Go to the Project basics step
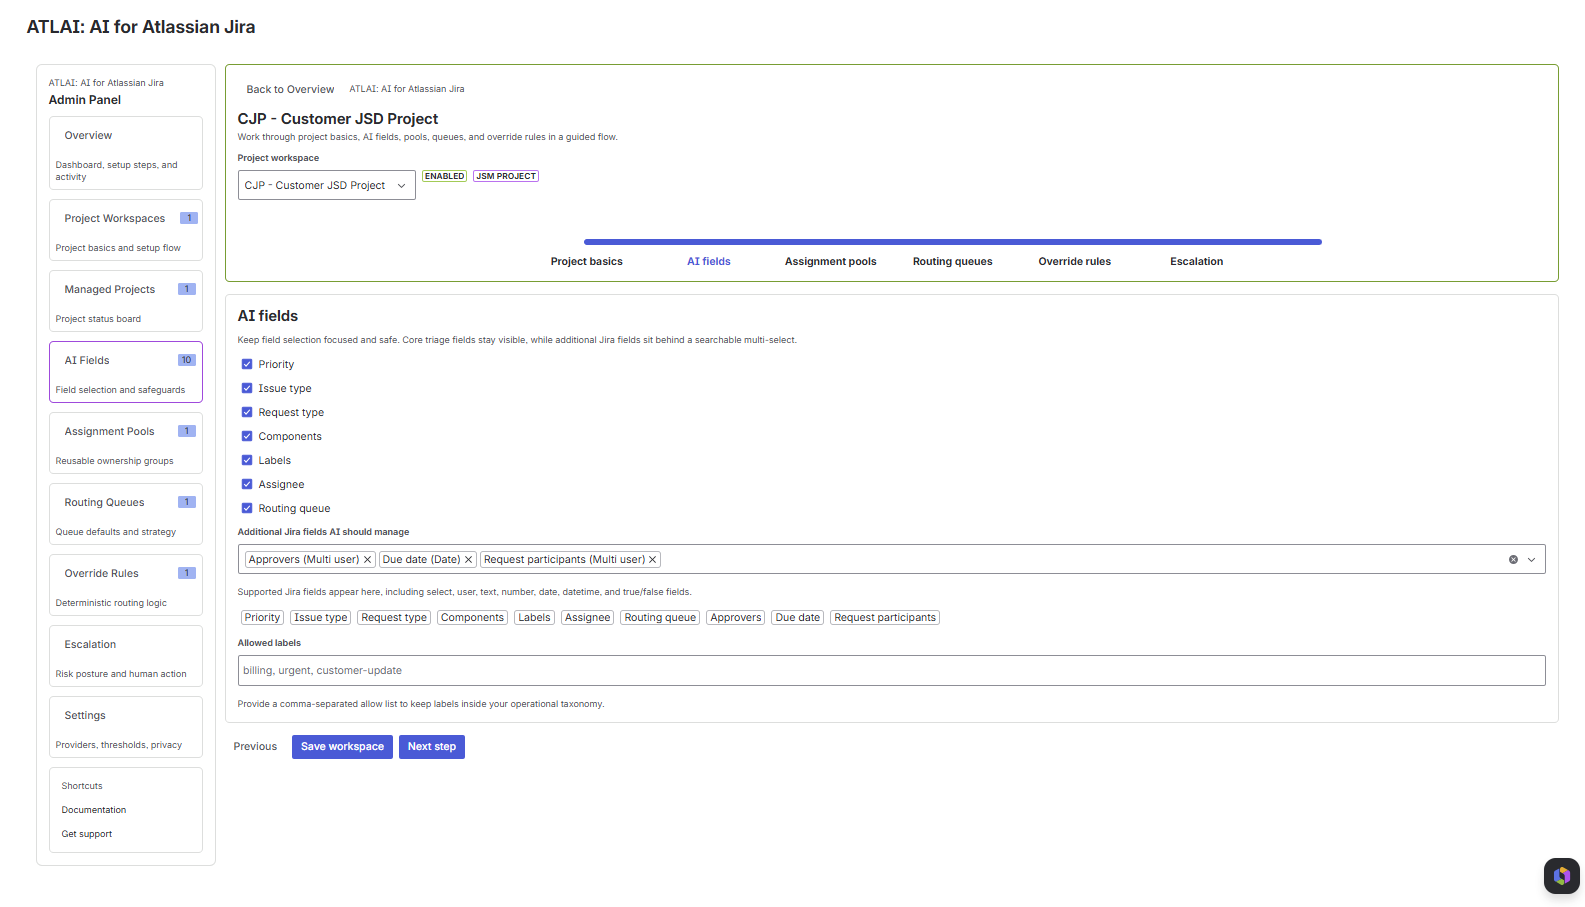The width and height of the screenshot is (1585, 907). (x=586, y=262)
